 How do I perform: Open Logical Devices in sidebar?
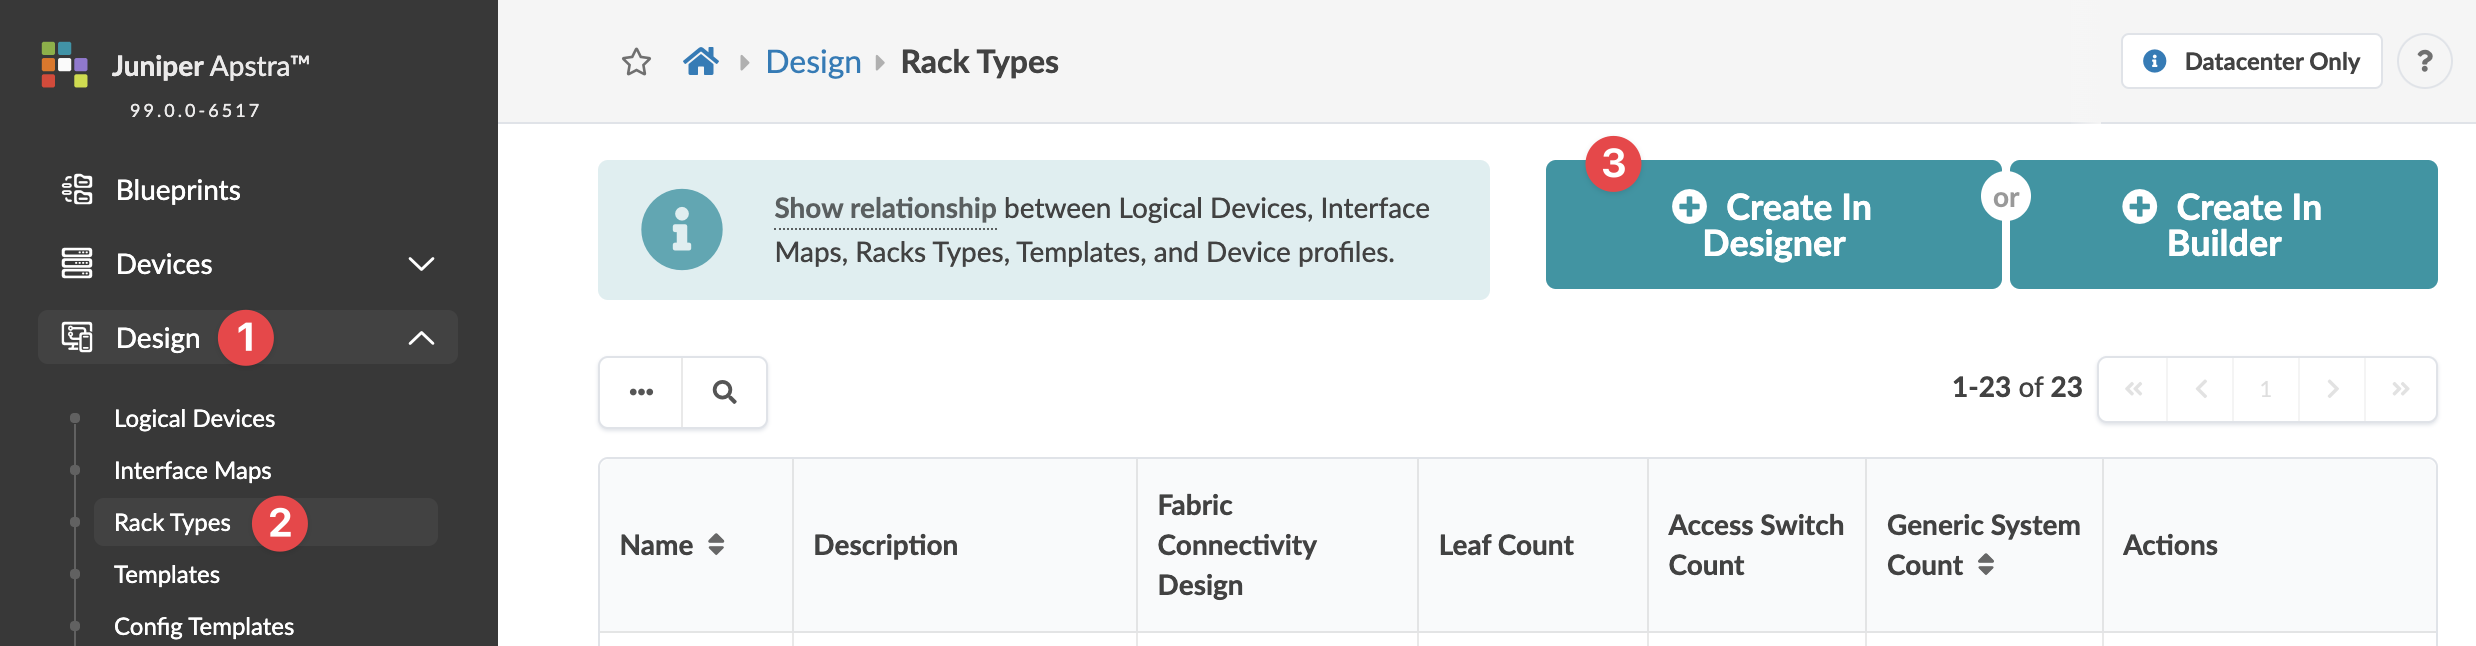click(194, 418)
